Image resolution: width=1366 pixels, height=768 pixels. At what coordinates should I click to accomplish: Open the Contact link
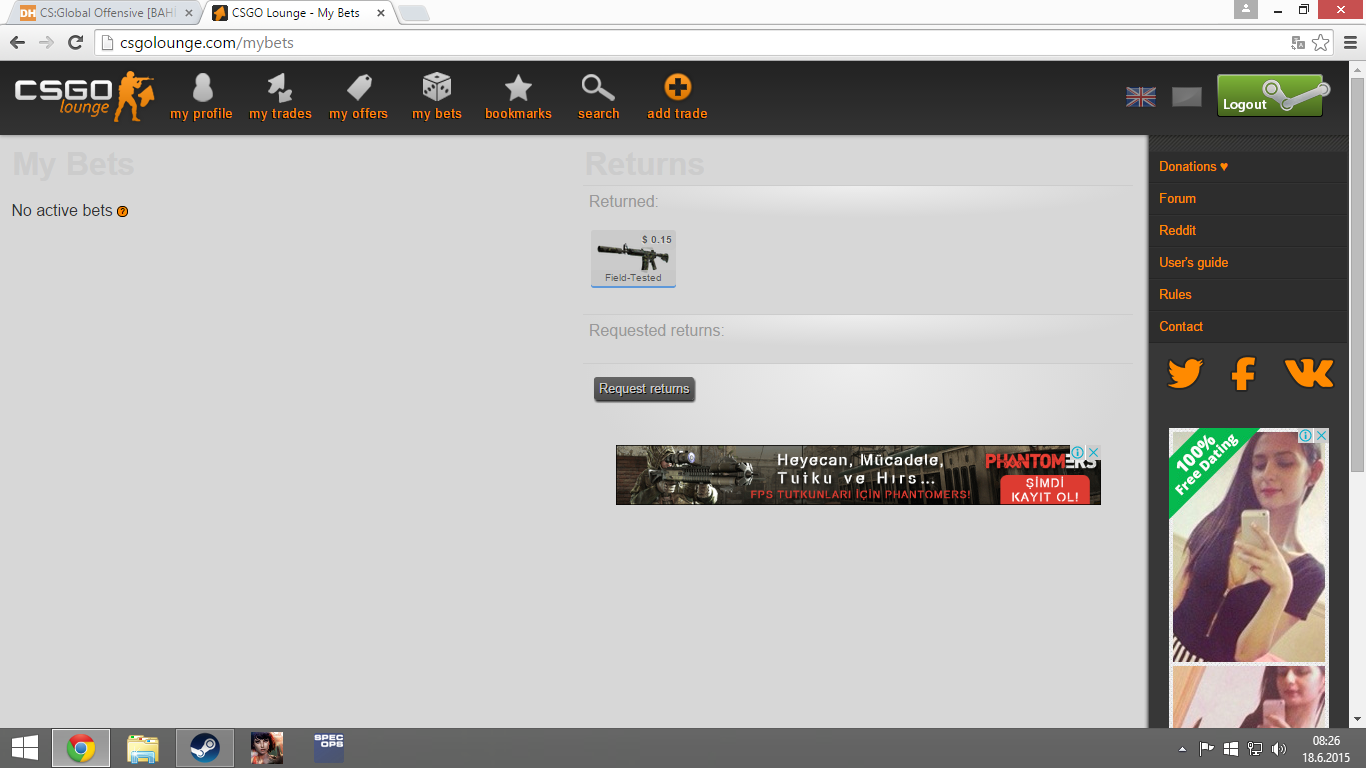coord(1181,326)
